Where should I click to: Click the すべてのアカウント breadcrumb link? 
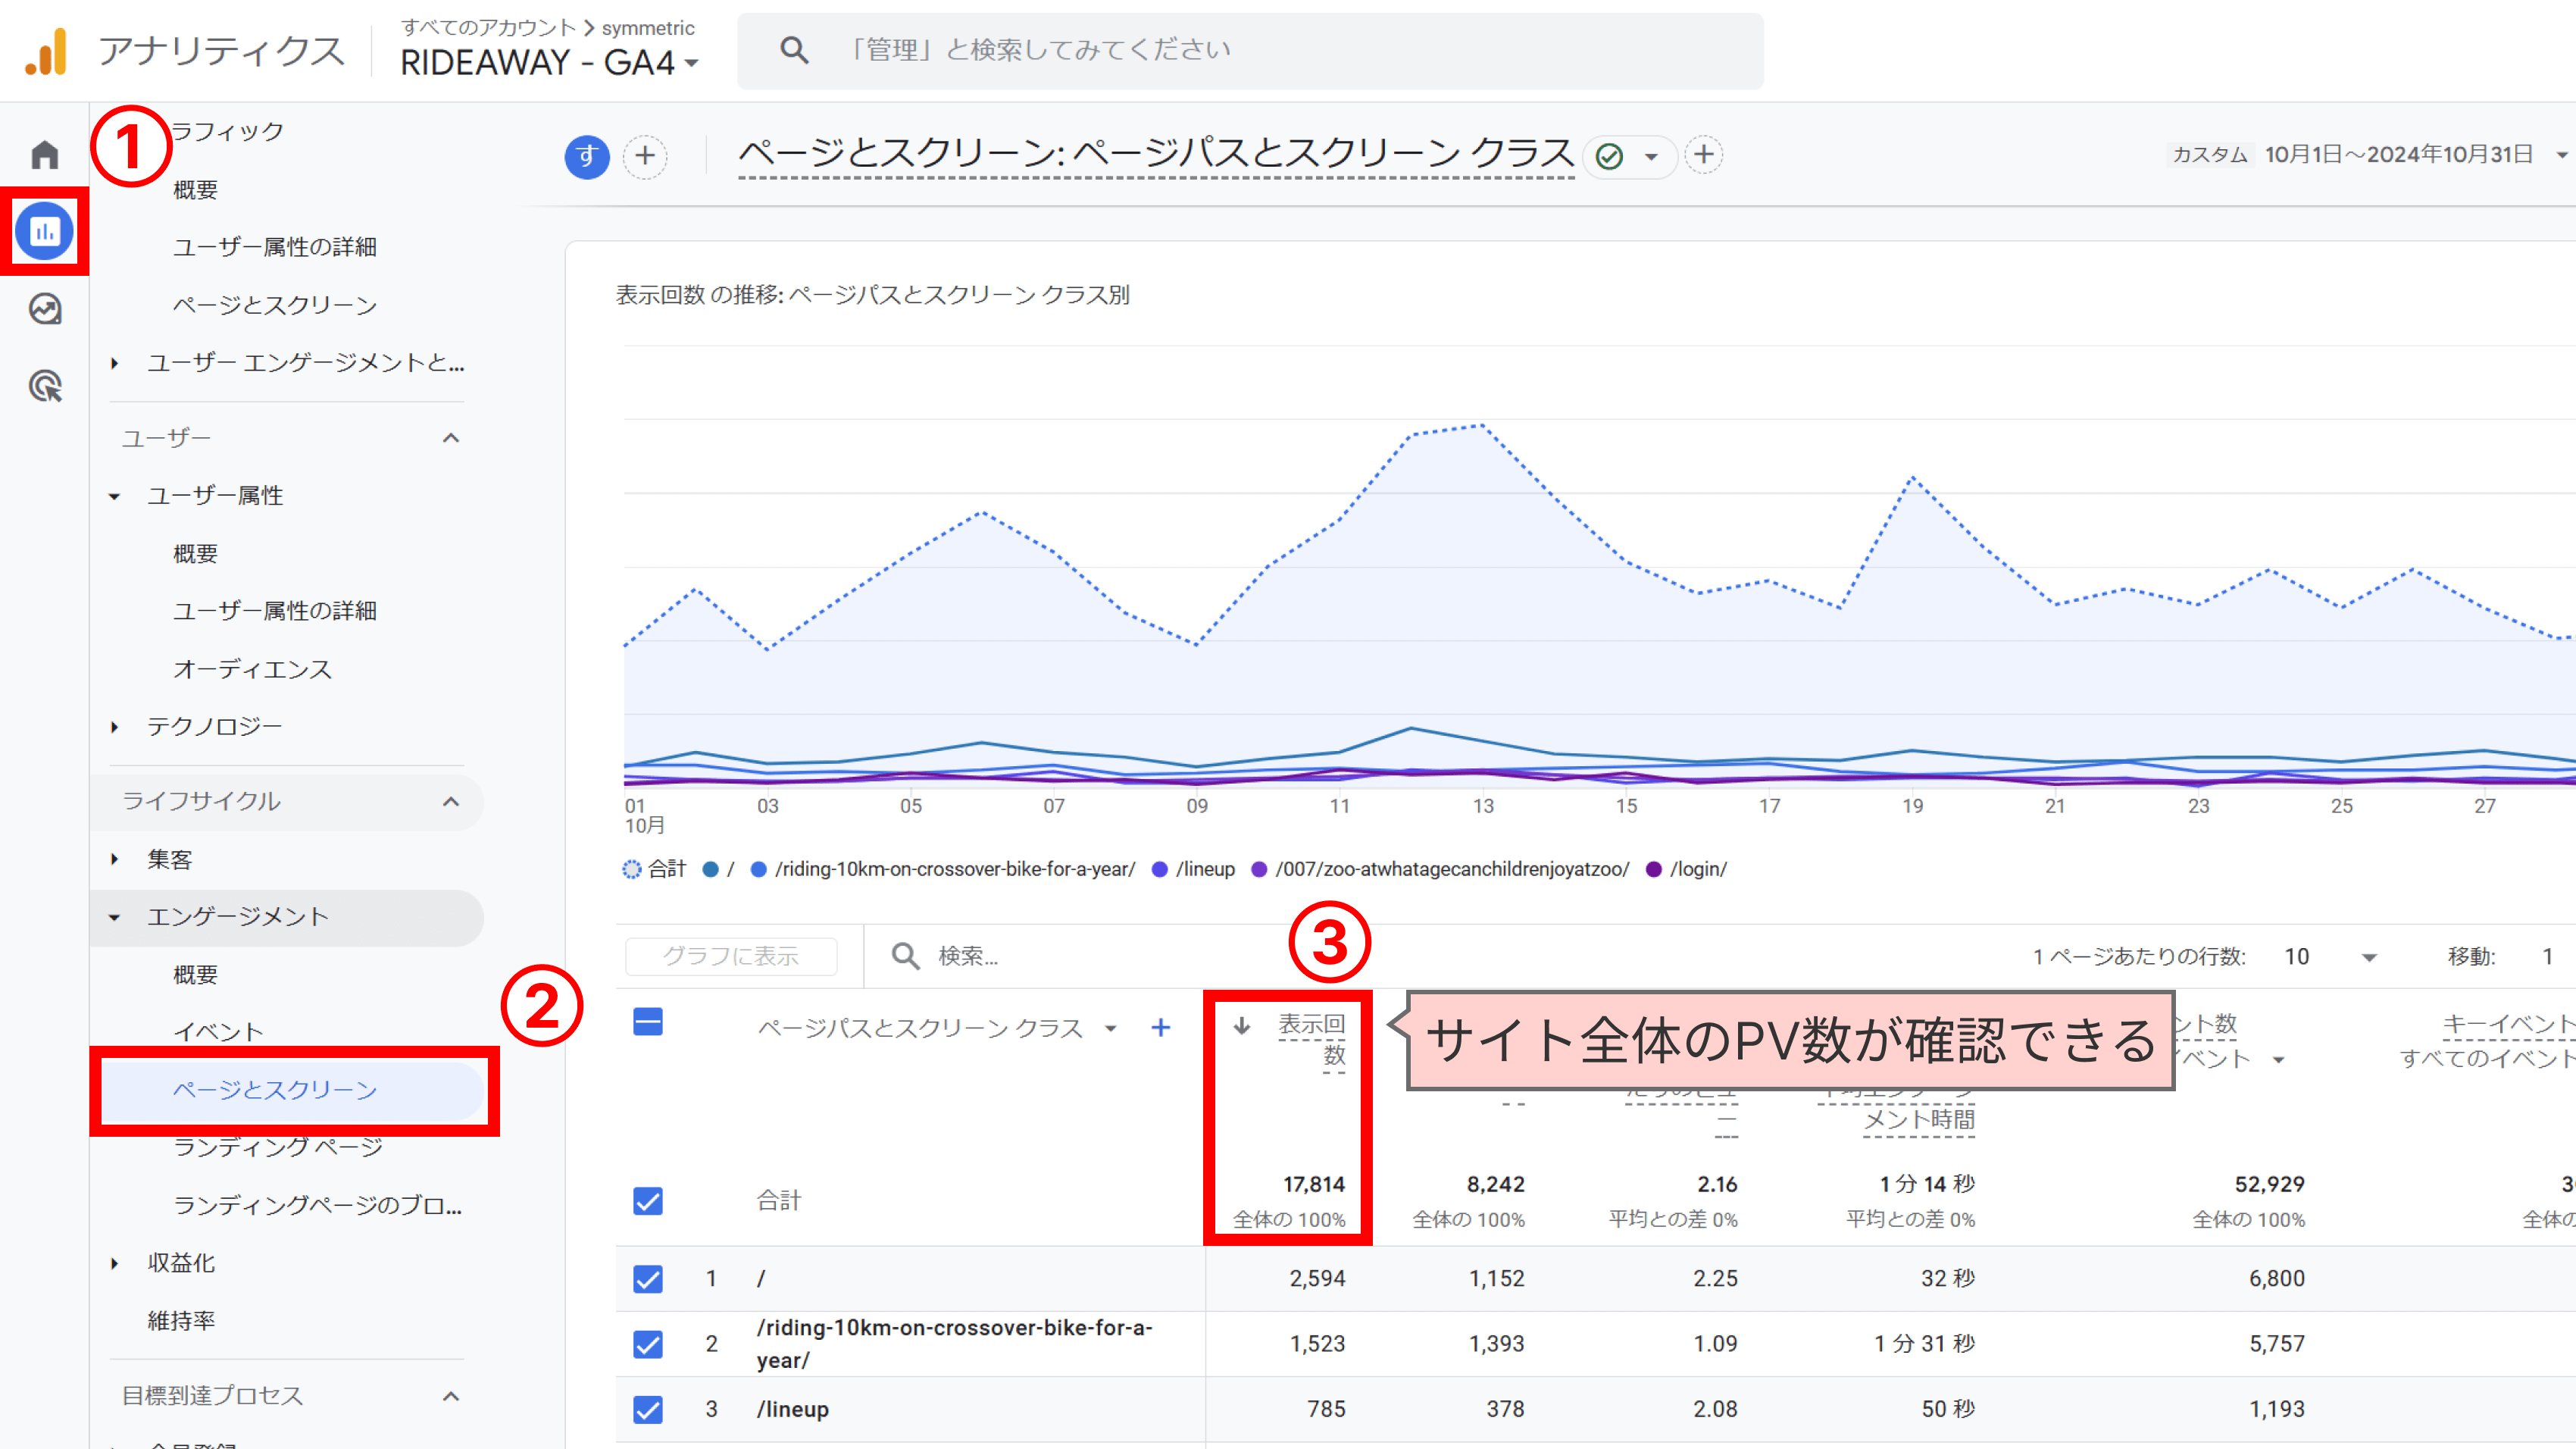coord(488,27)
